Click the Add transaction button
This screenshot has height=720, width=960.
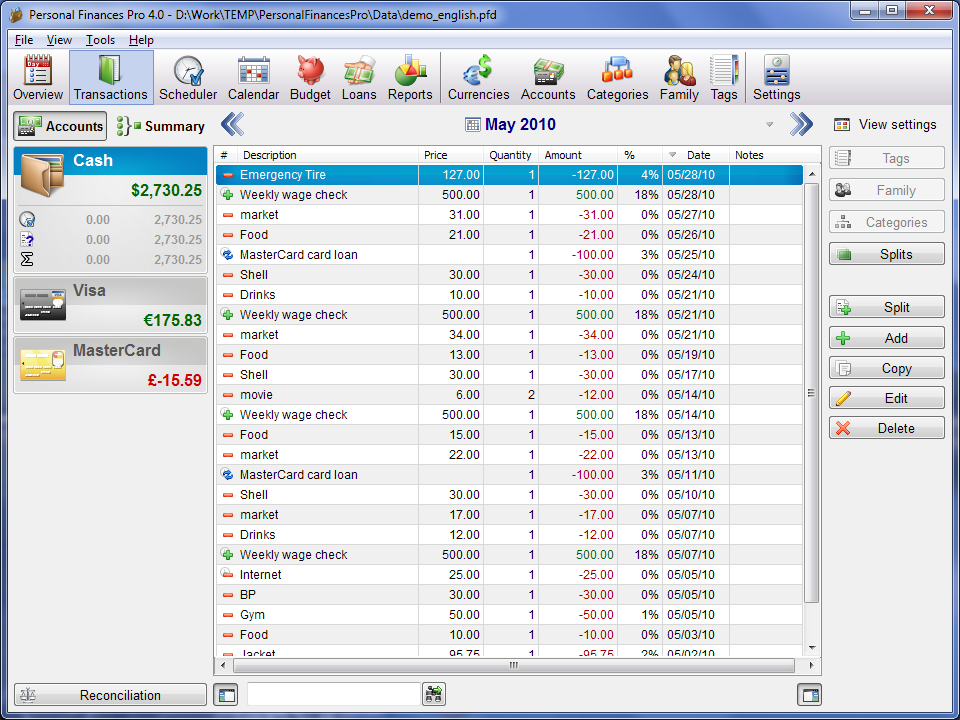[886, 339]
